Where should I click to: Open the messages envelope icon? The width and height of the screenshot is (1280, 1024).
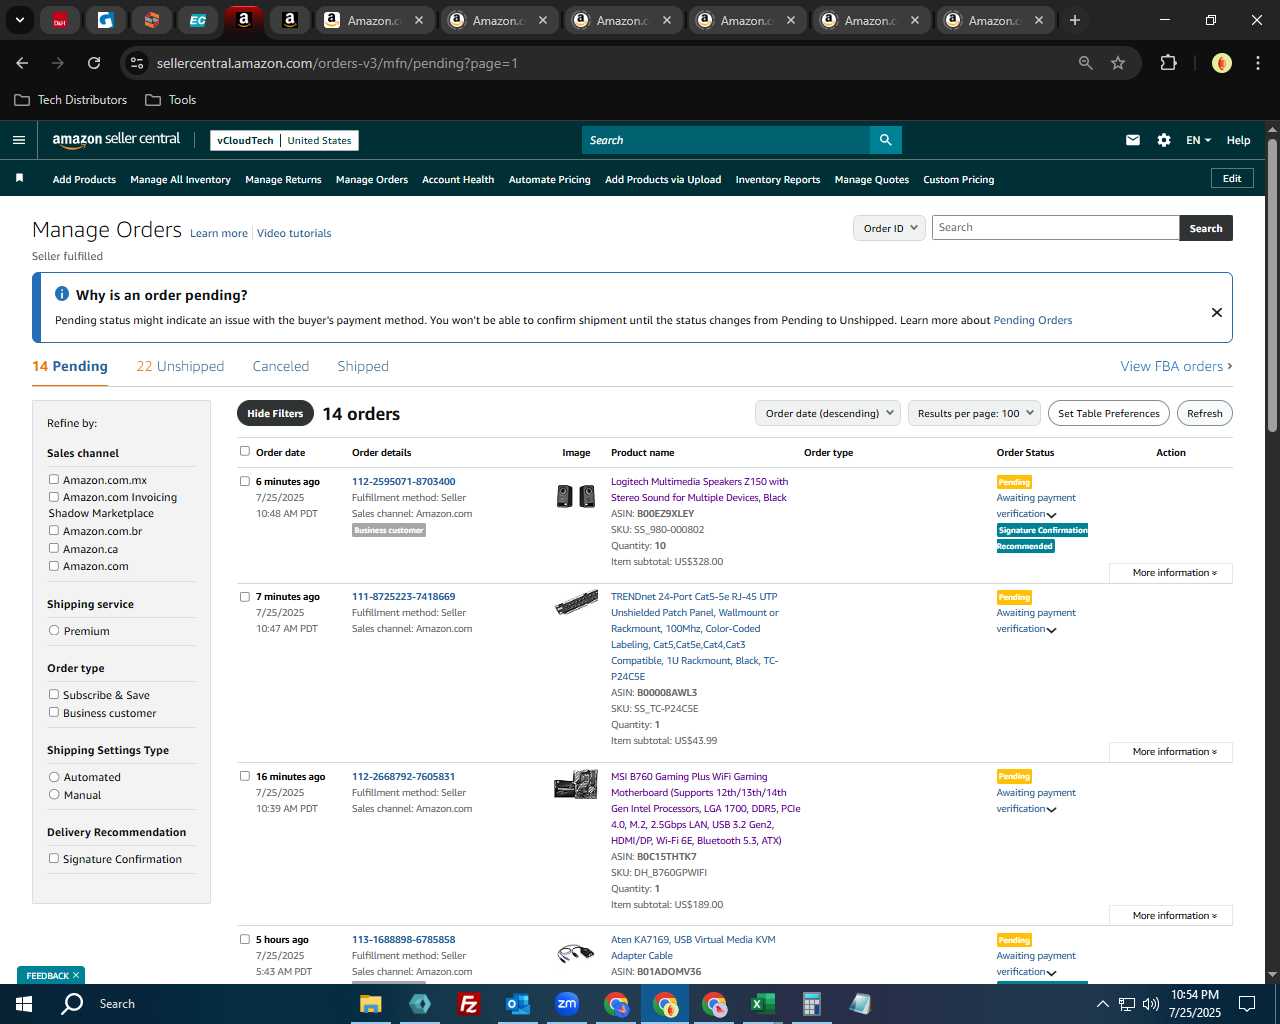point(1133,140)
